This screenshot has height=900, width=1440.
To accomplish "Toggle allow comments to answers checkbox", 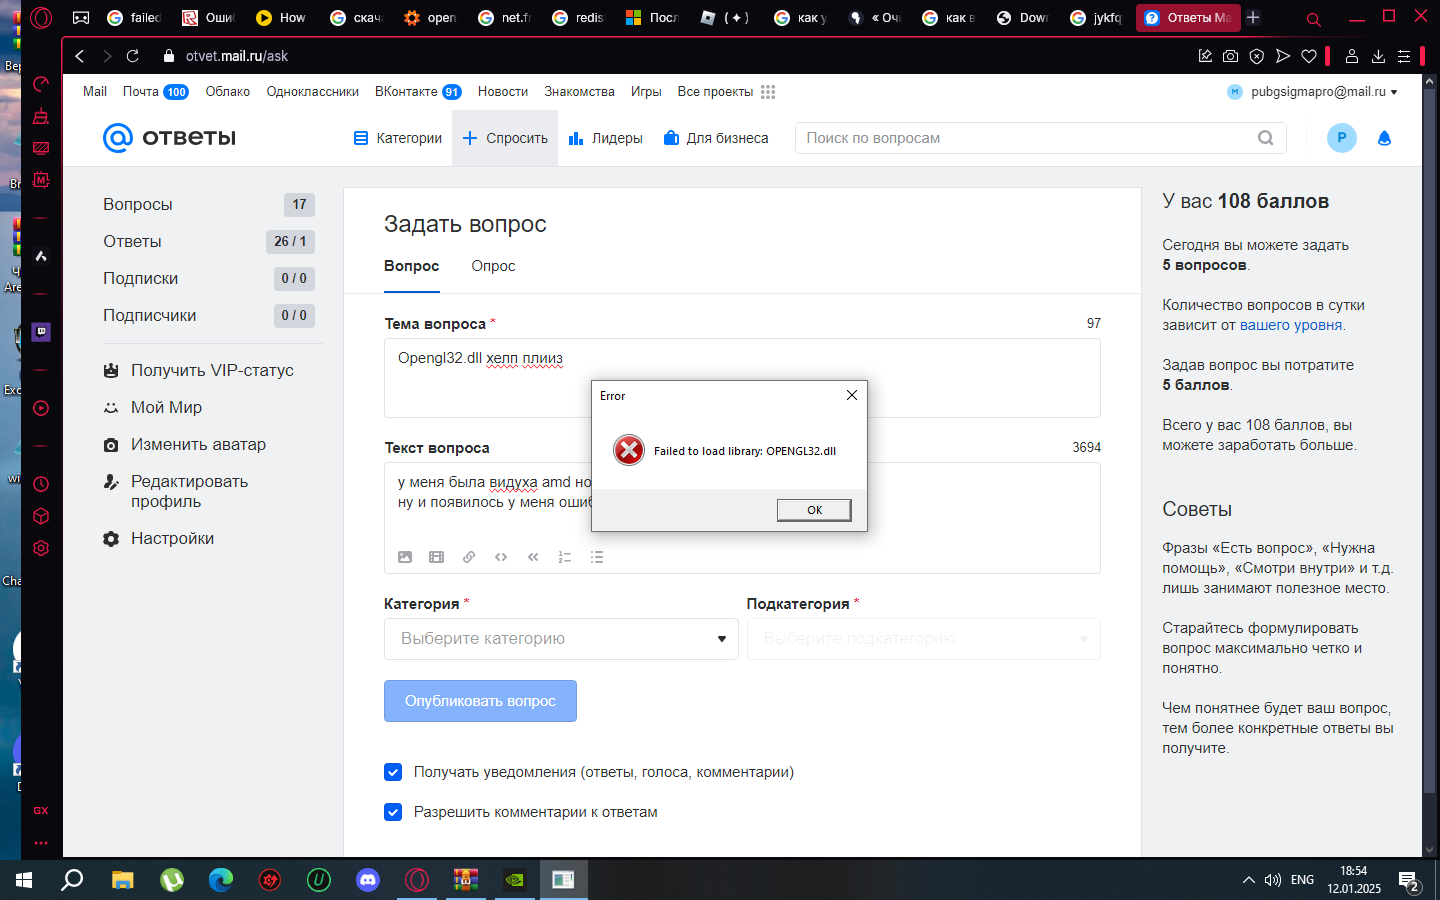I will click(393, 812).
